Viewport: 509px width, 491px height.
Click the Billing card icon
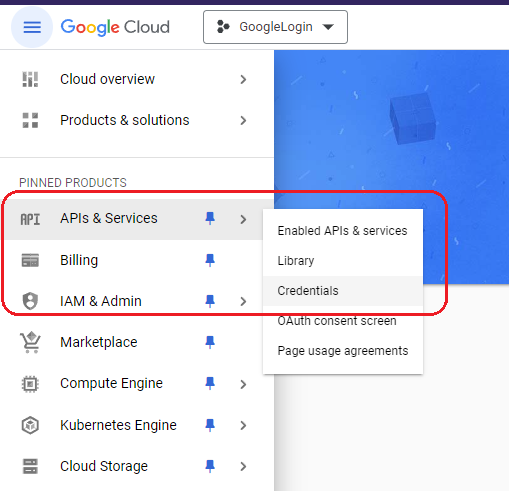pos(30,260)
